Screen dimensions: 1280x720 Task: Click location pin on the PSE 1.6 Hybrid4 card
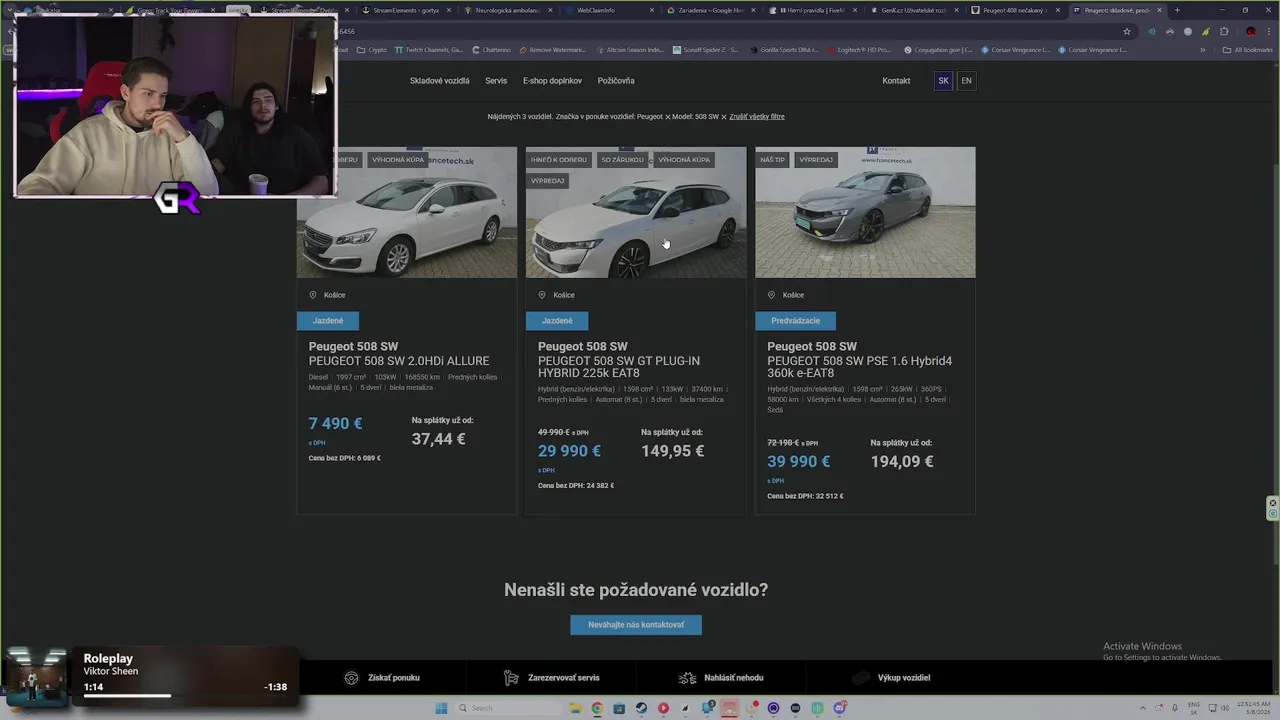pos(771,295)
